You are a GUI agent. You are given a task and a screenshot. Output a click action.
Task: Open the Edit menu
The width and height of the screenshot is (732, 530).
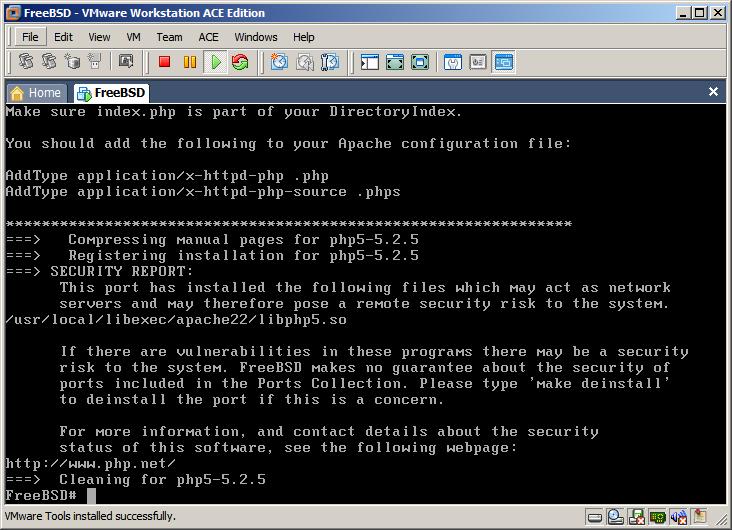tap(63, 37)
